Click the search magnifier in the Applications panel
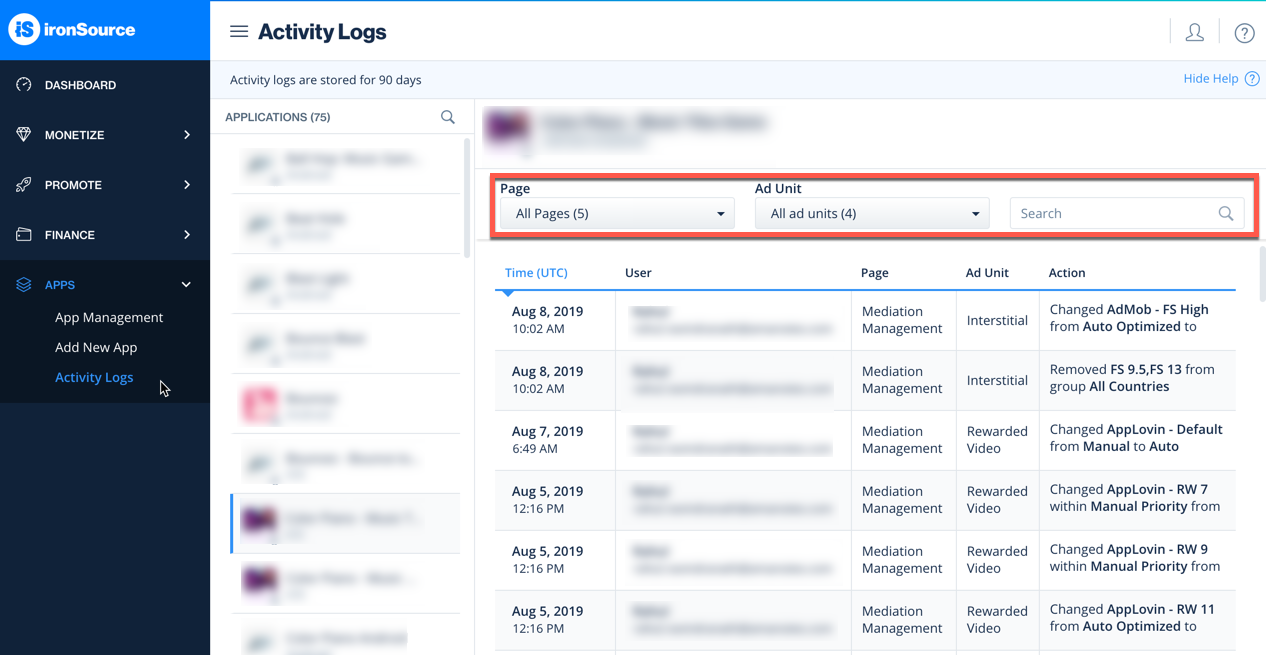1266x655 pixels. 447,117
